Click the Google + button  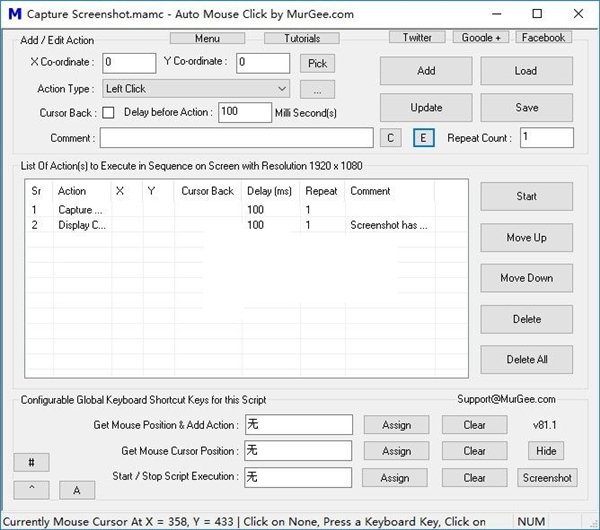(x=481, y=37)
